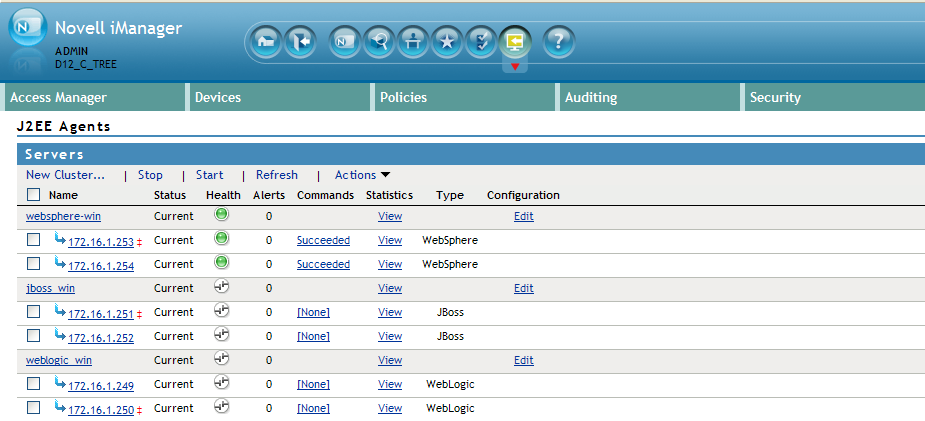Viewport: 925px width, 421px height.
Task: Open the View Objects magnifier icon
Action: 379,42
